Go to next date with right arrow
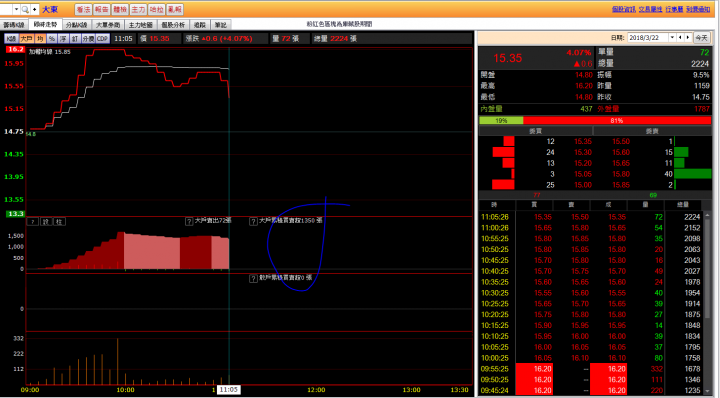The width and height of the screenshot is (720, 398). click(688, 38)
